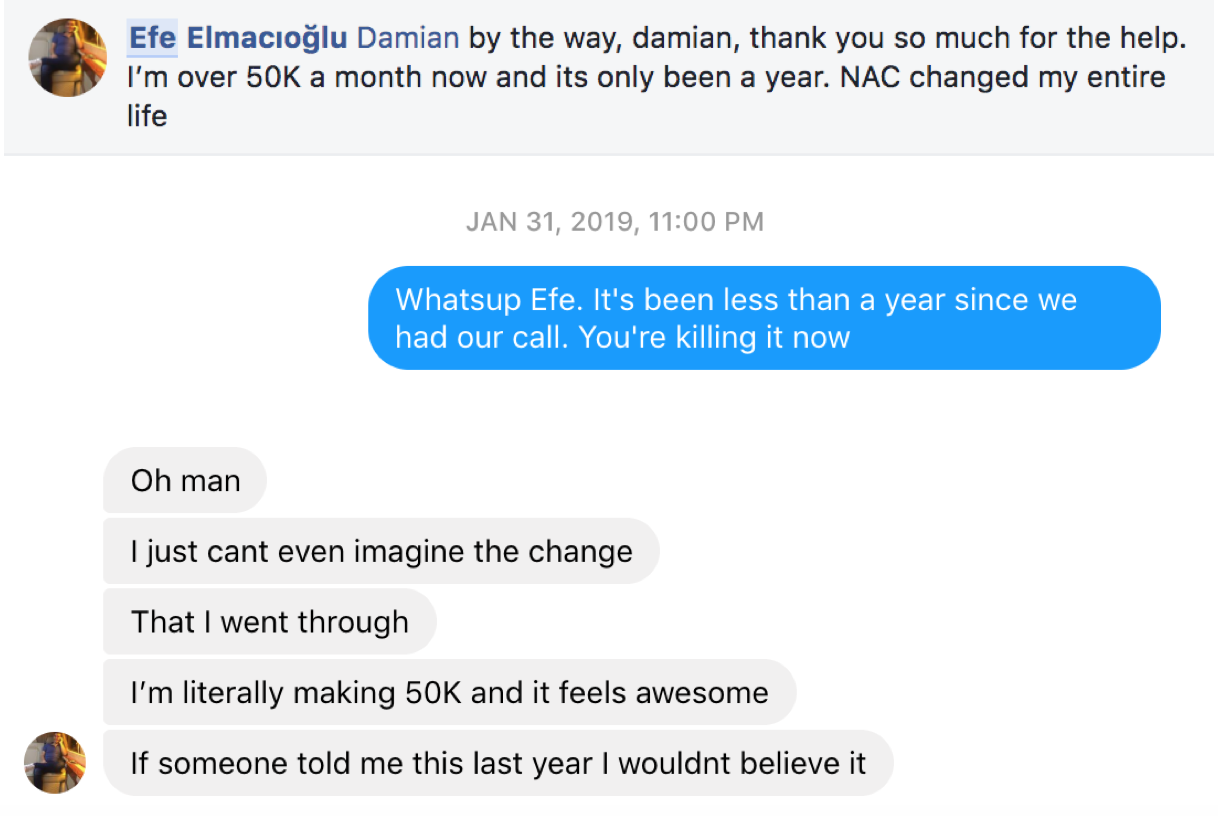Select the blue Whatsup Efe message line
1218x816 pixels.
(x=736, y=300)
